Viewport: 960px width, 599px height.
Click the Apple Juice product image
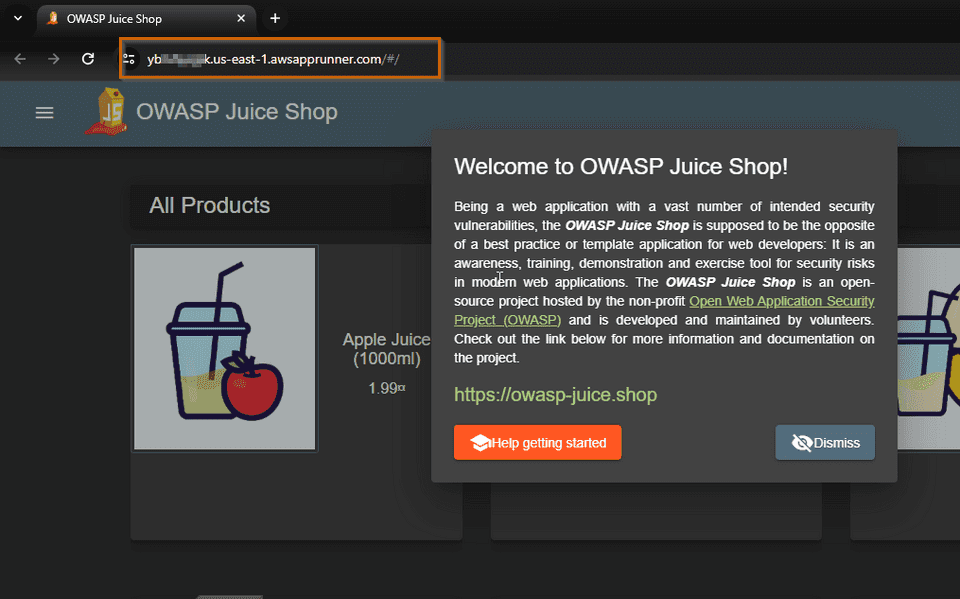click(x=224, y=348)
